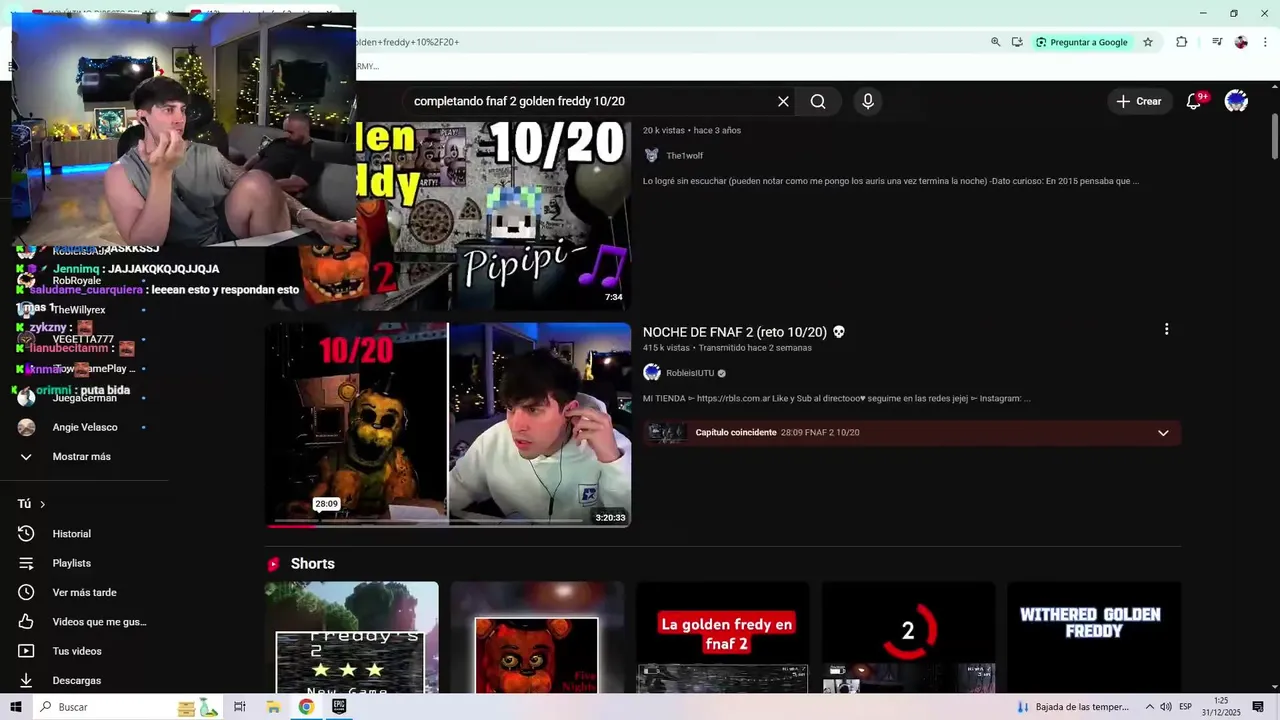Click the YouTube search magnifier button
This screenshot has width=1280, height=720.
click(818, 101)
